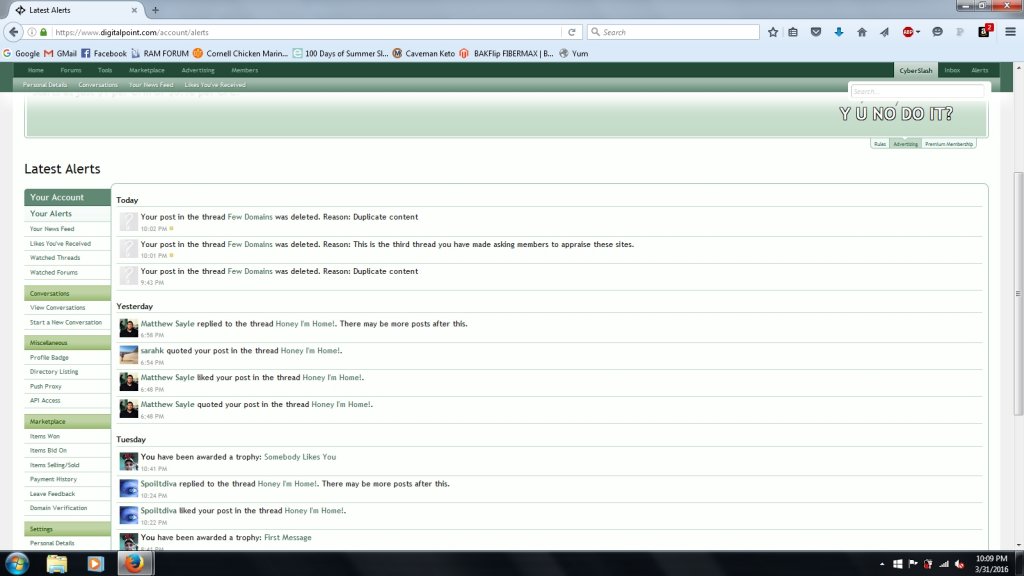The image size is (1024, 576).
Task: Click the Premium Membership tab below banner
Action: coord(949,144)
